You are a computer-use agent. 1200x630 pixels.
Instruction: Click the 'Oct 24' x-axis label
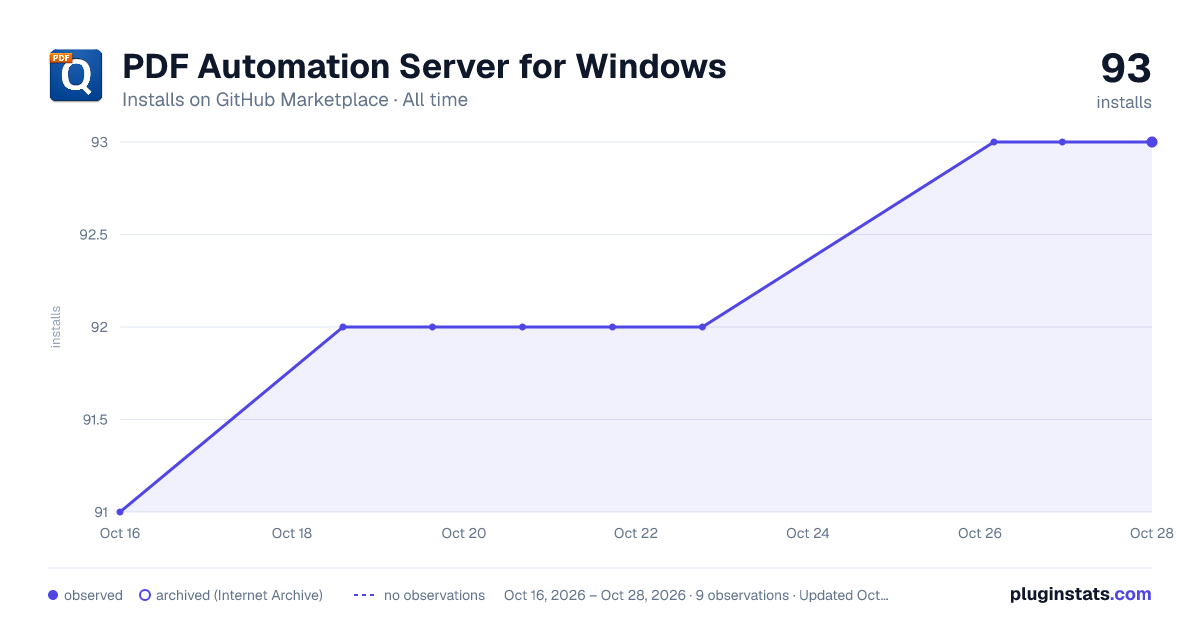tap(808, 533)
